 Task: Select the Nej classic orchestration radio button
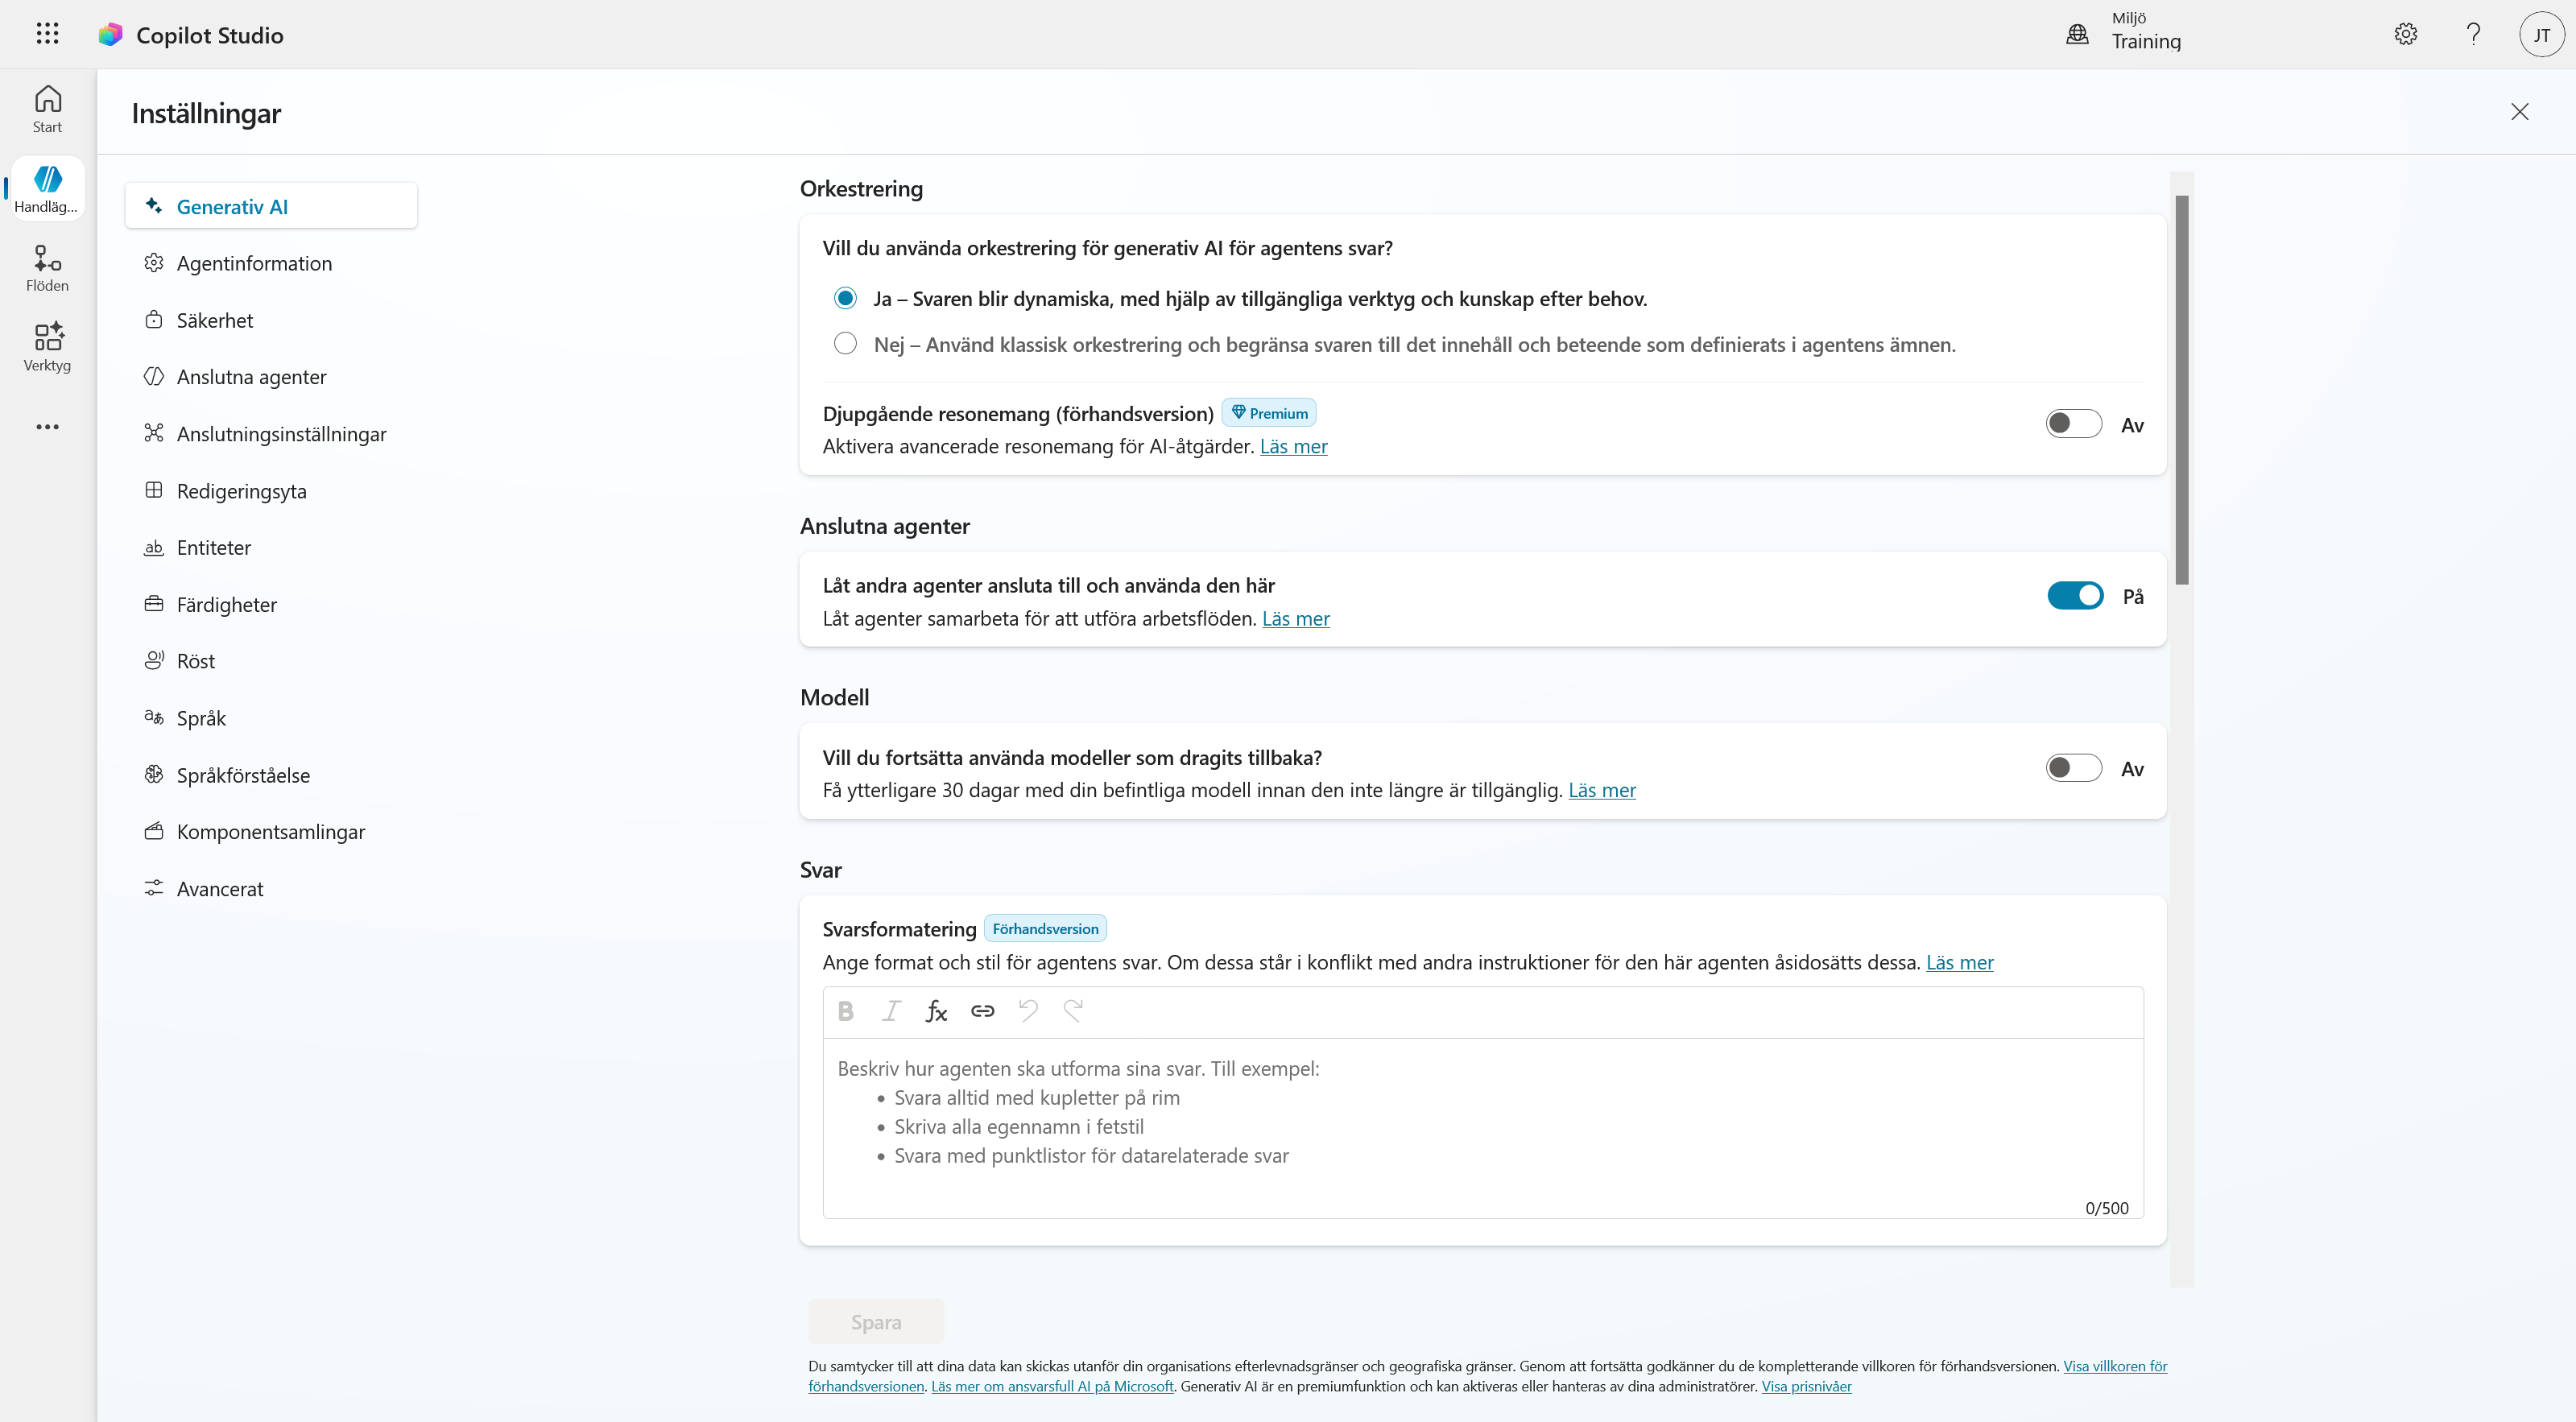[x=845, y=344]
